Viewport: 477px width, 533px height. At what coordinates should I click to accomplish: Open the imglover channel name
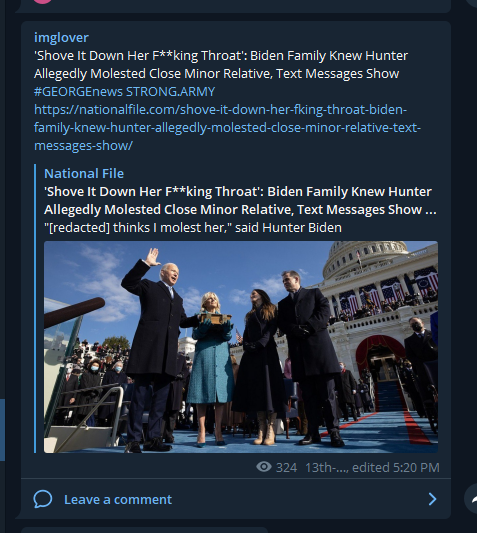click(61, 37)
